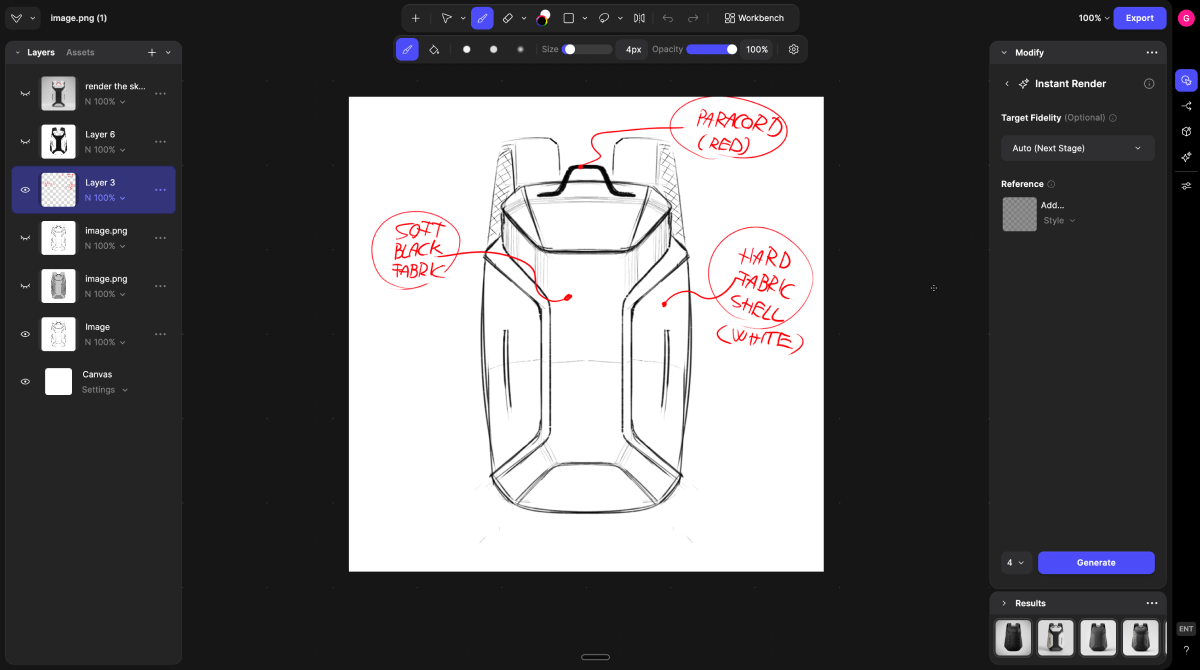Pick the medium soft brush tip

coord(493,49)
